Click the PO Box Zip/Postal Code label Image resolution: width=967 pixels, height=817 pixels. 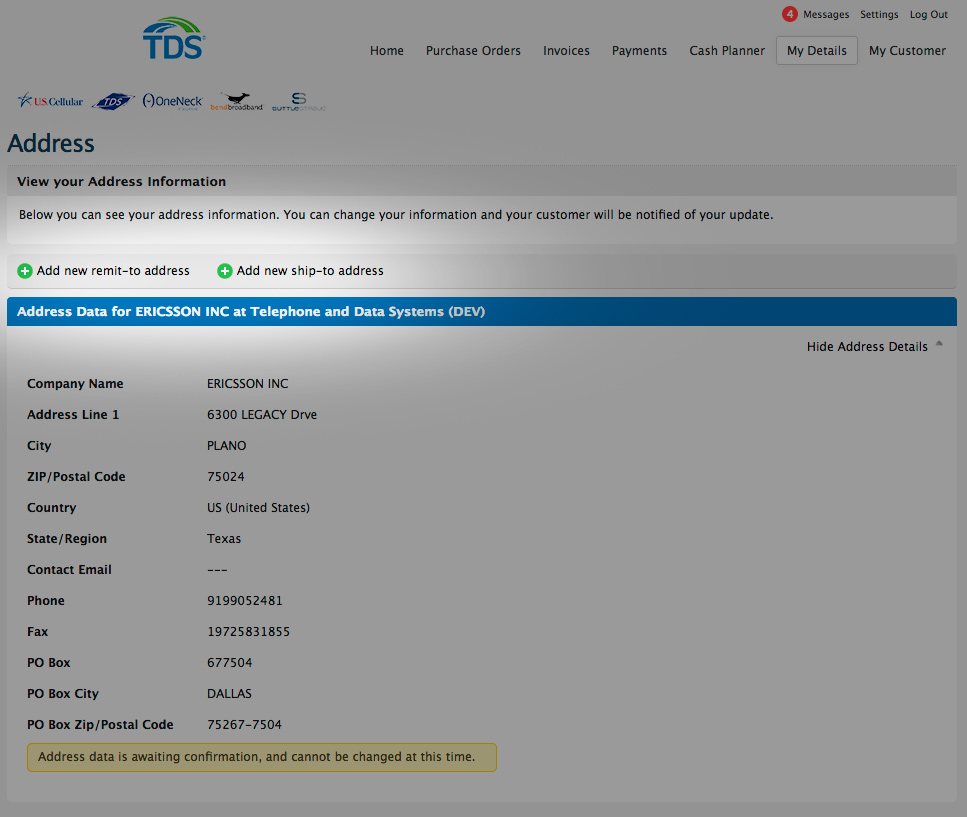[x=100, y=725]
